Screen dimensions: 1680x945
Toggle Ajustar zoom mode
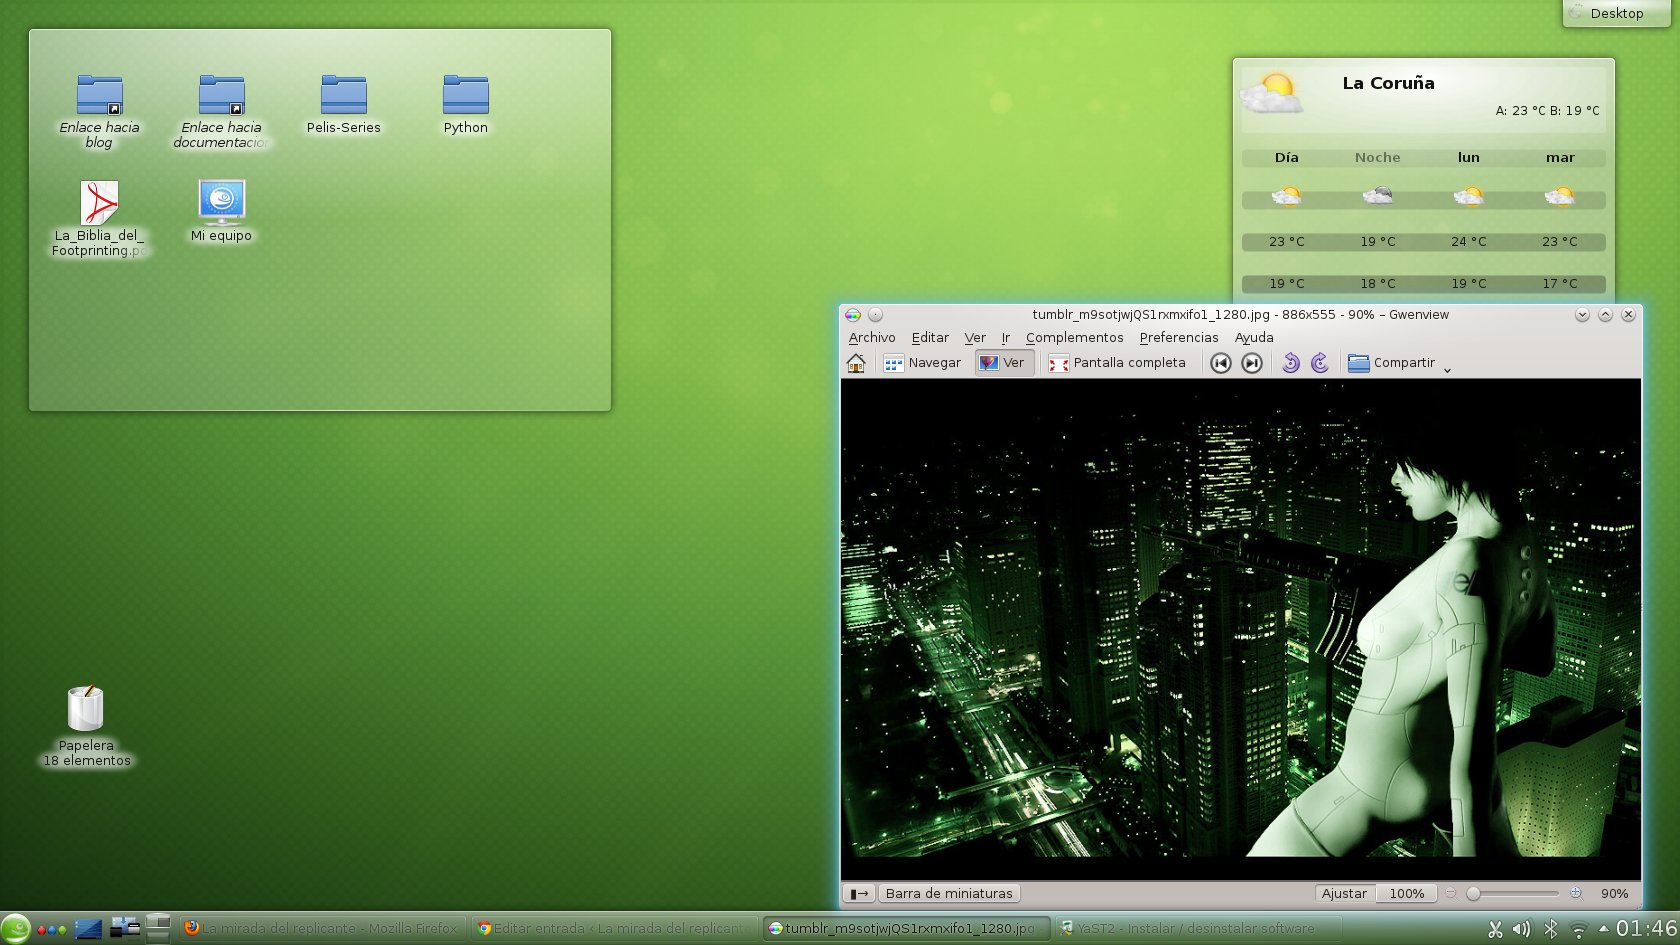coord(1344,893)
